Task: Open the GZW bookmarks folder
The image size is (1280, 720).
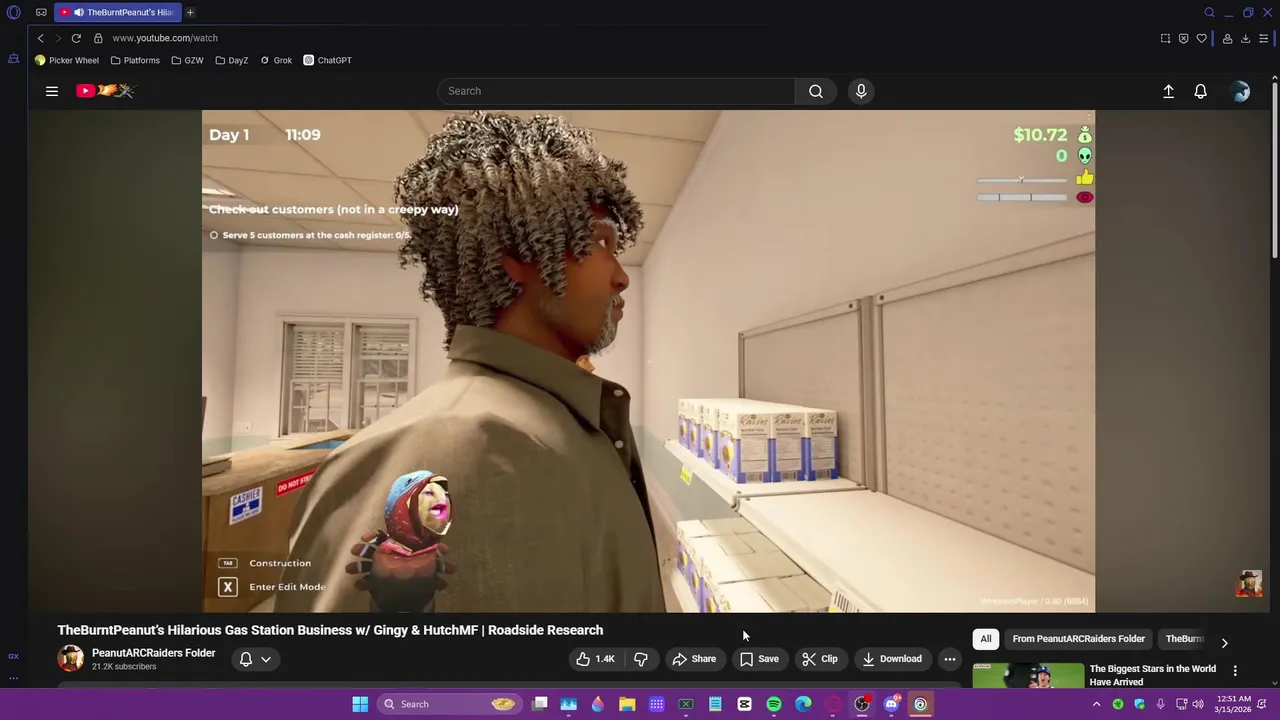Action: [x=187, y=60]
